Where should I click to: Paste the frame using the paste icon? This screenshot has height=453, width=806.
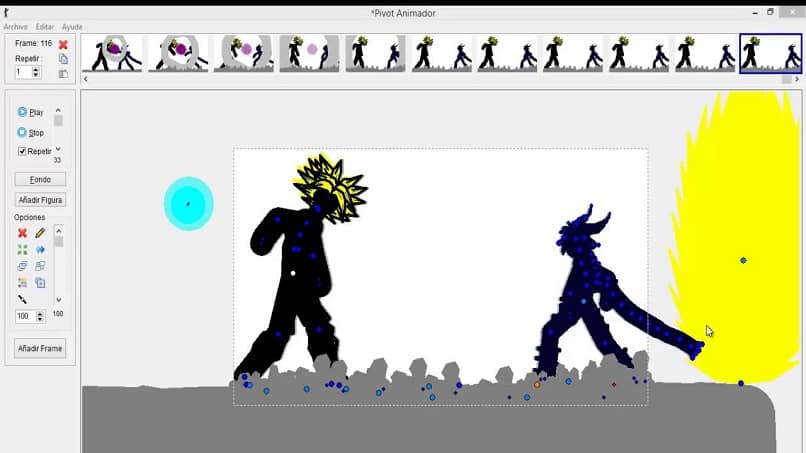63,74
